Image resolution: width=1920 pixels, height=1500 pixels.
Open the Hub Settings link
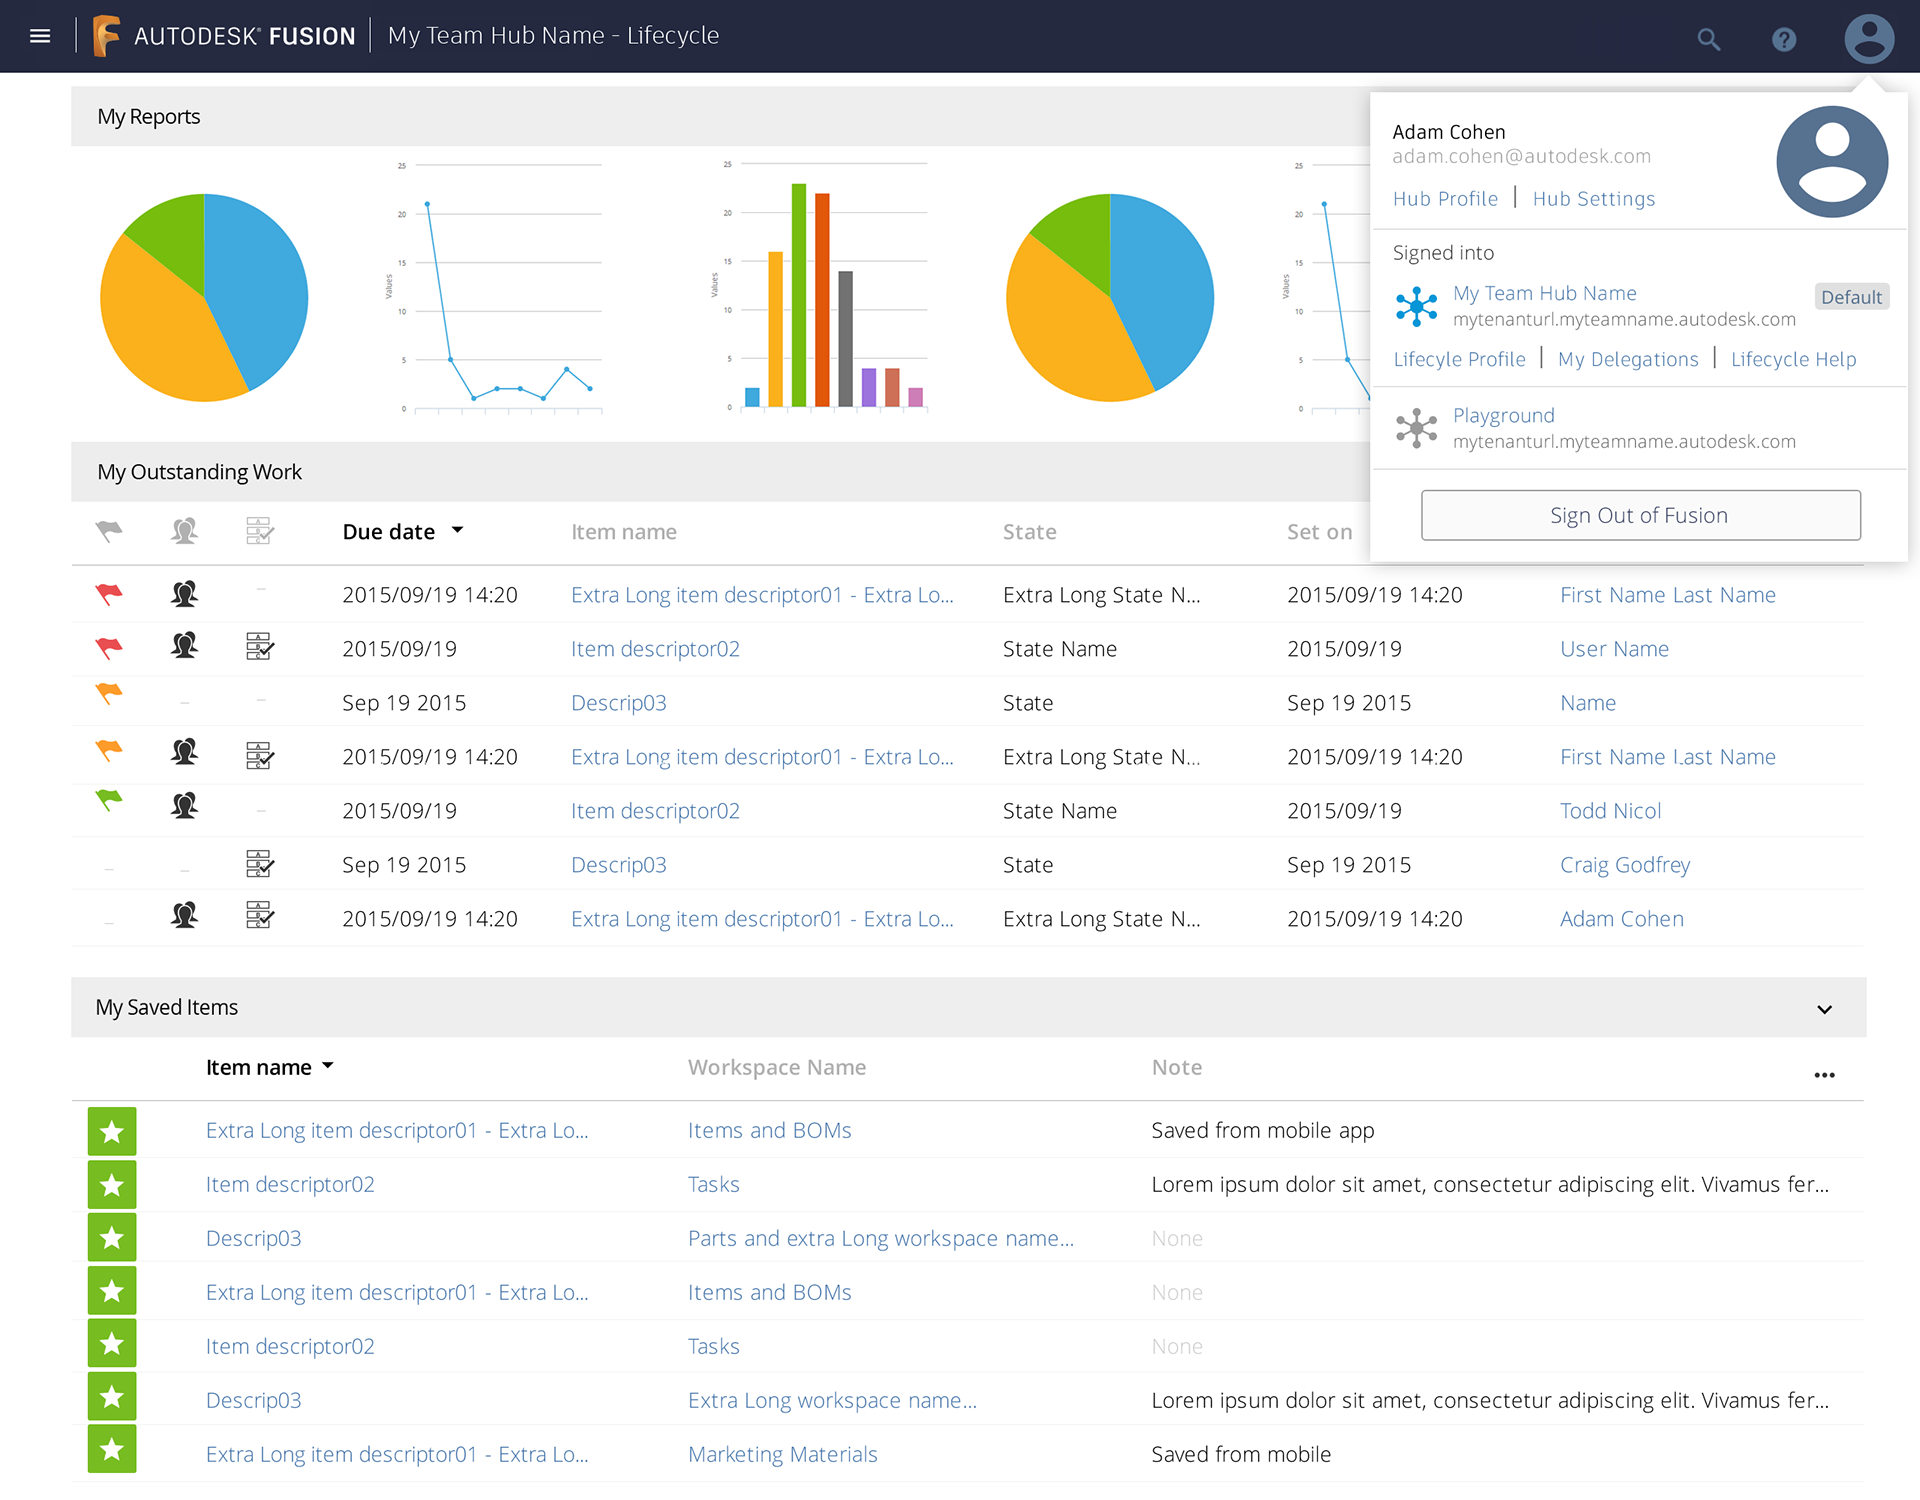1593,199
